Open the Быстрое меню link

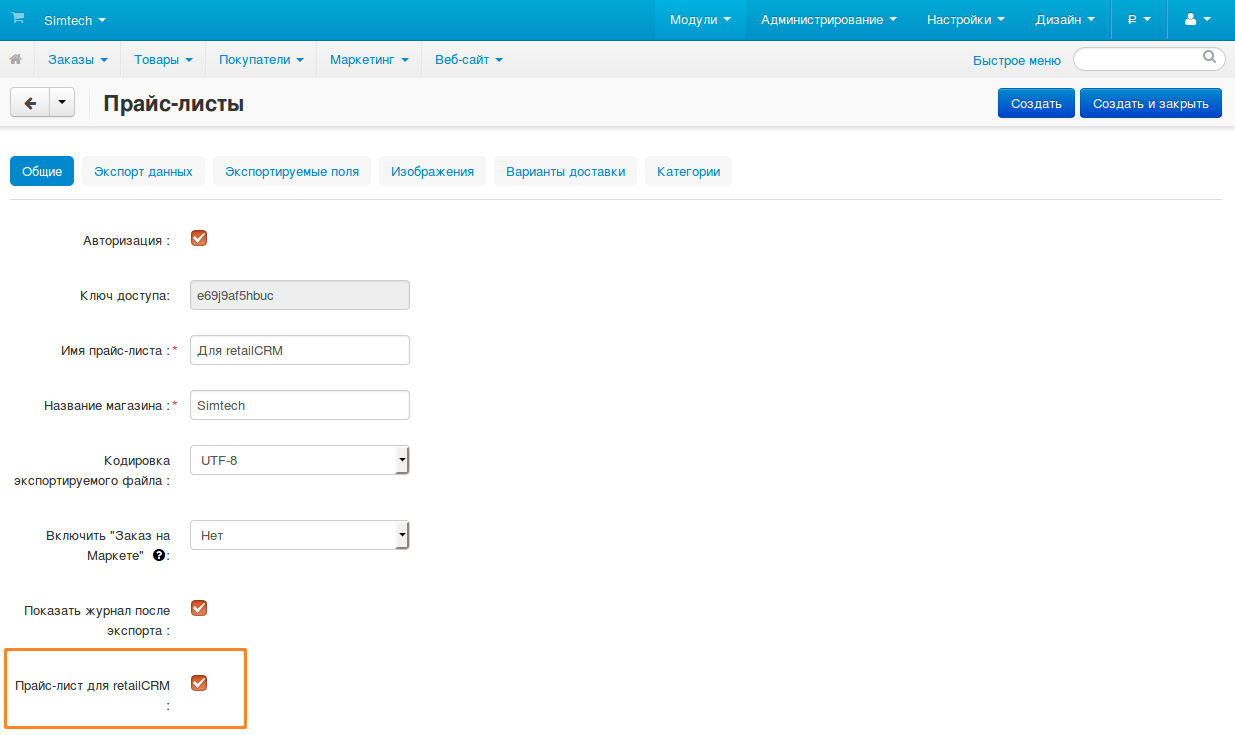pyautogui.click(x=1016, y=60)
